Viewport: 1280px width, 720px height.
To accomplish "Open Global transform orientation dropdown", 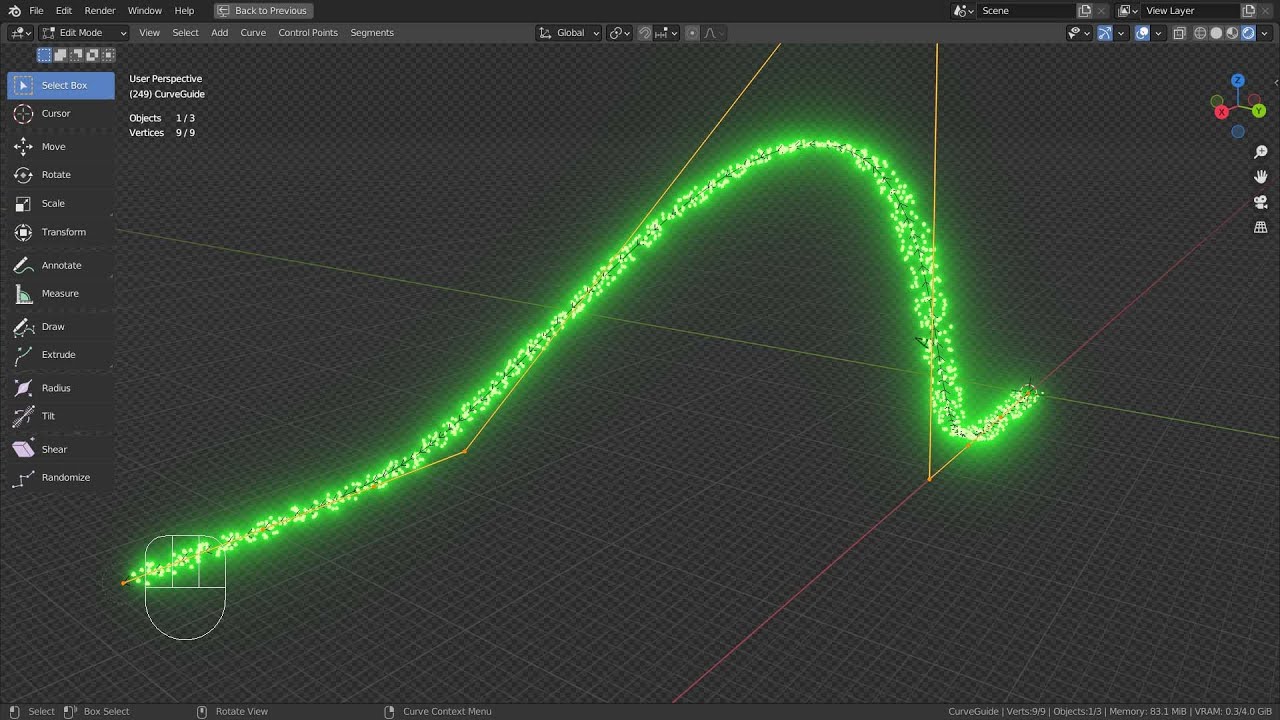I will tap(569, 33).
